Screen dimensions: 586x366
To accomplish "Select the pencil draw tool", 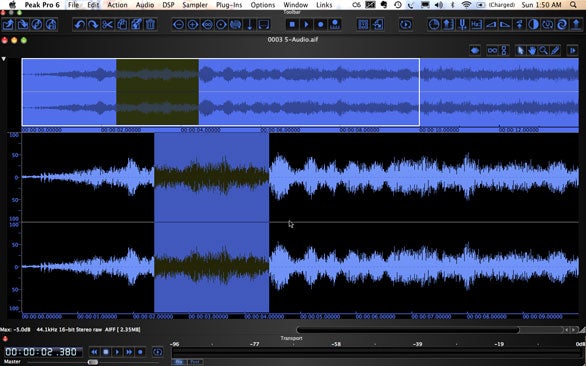I will 555,50.
